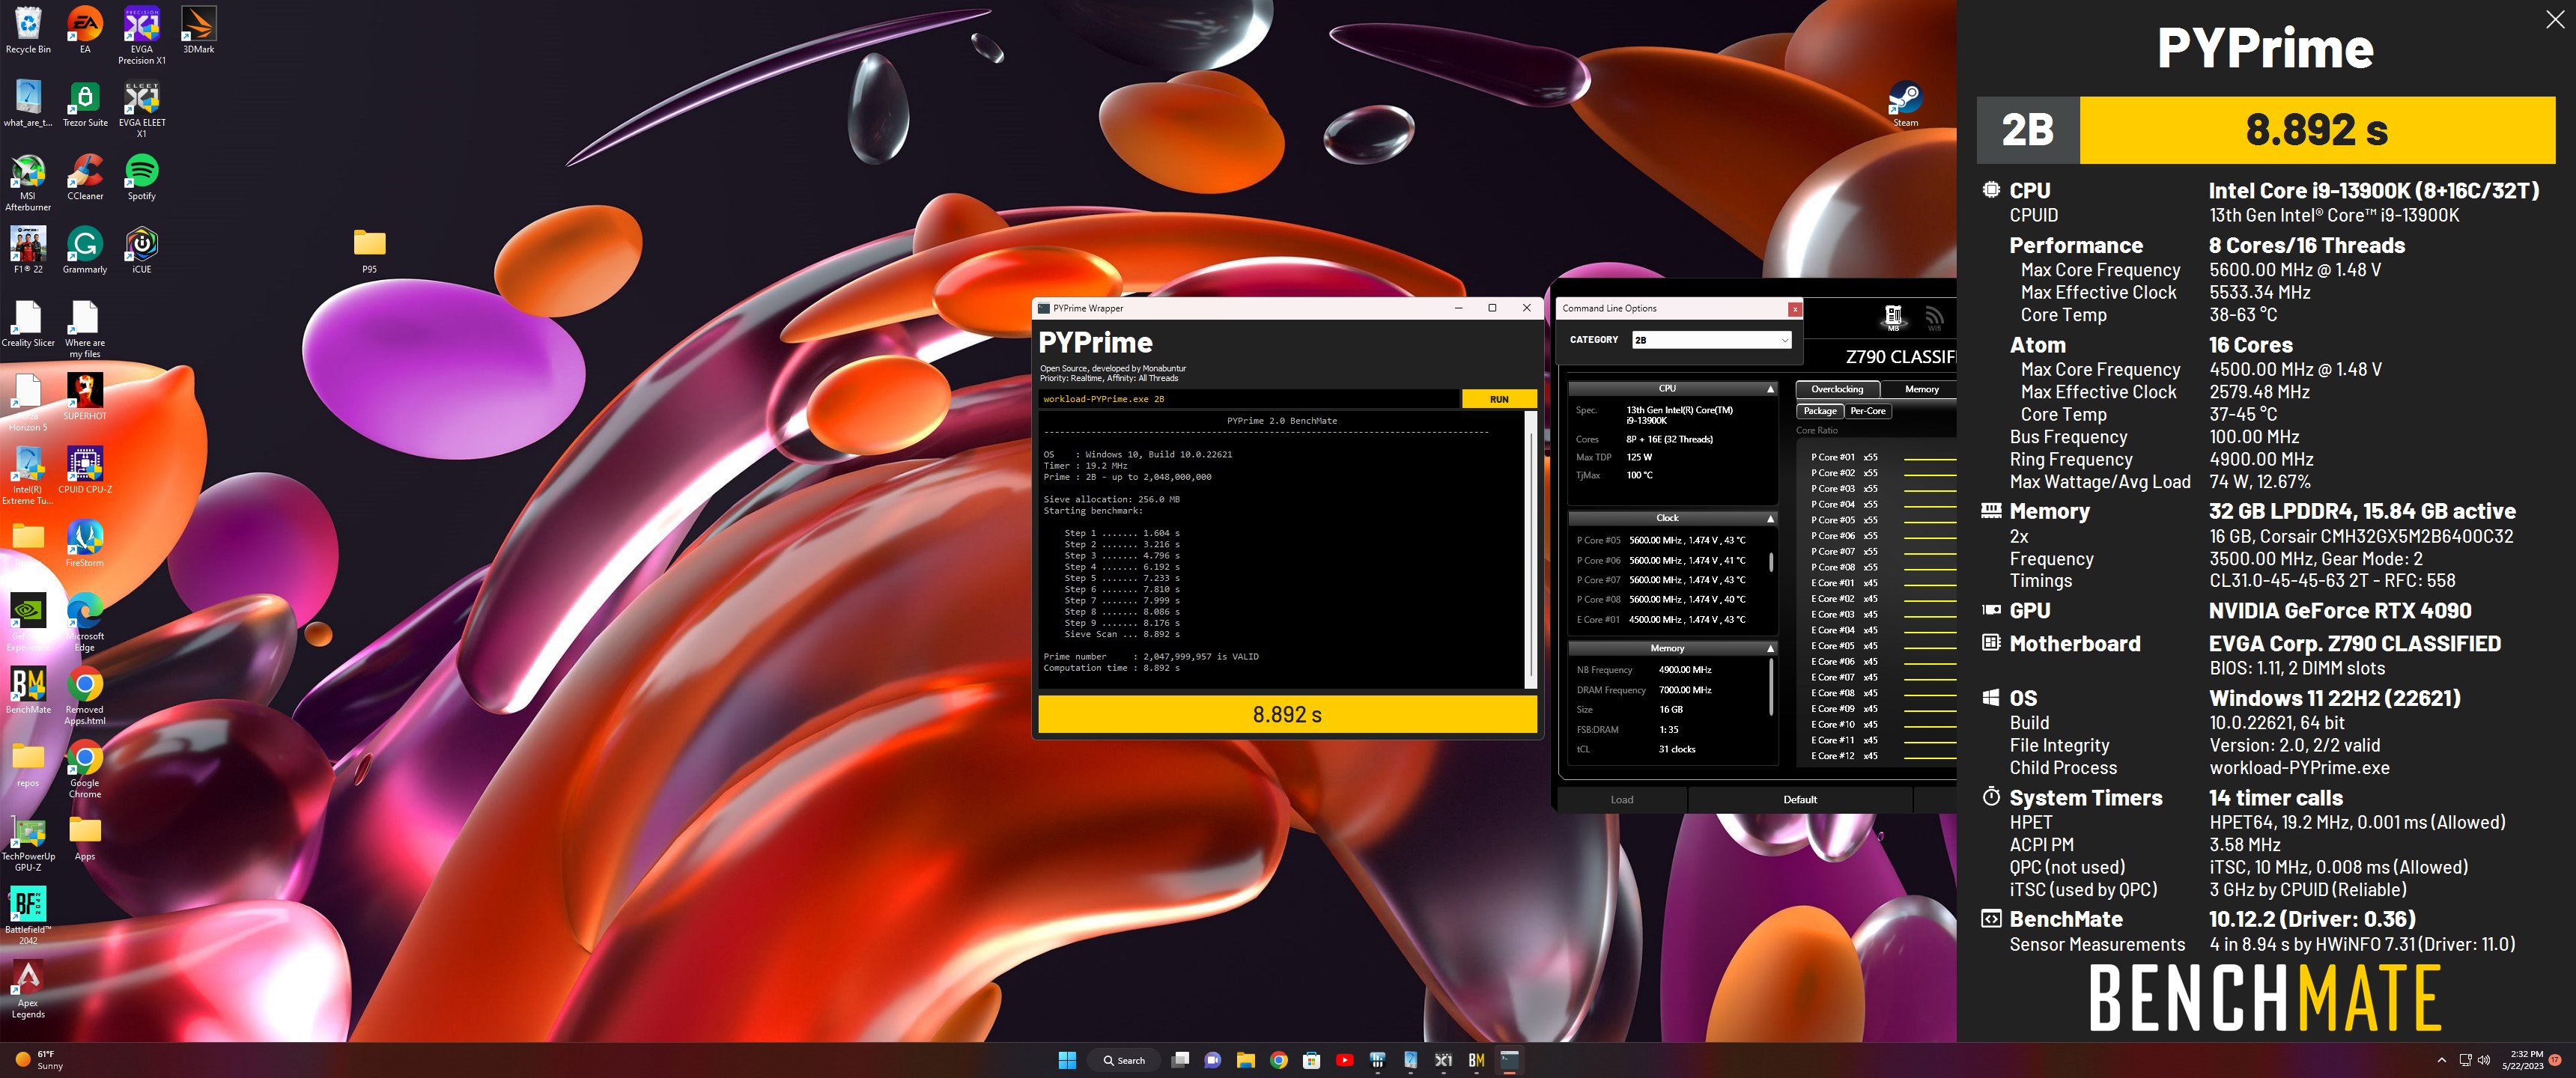Launch Apex Legends from desktop

[28, 988]
